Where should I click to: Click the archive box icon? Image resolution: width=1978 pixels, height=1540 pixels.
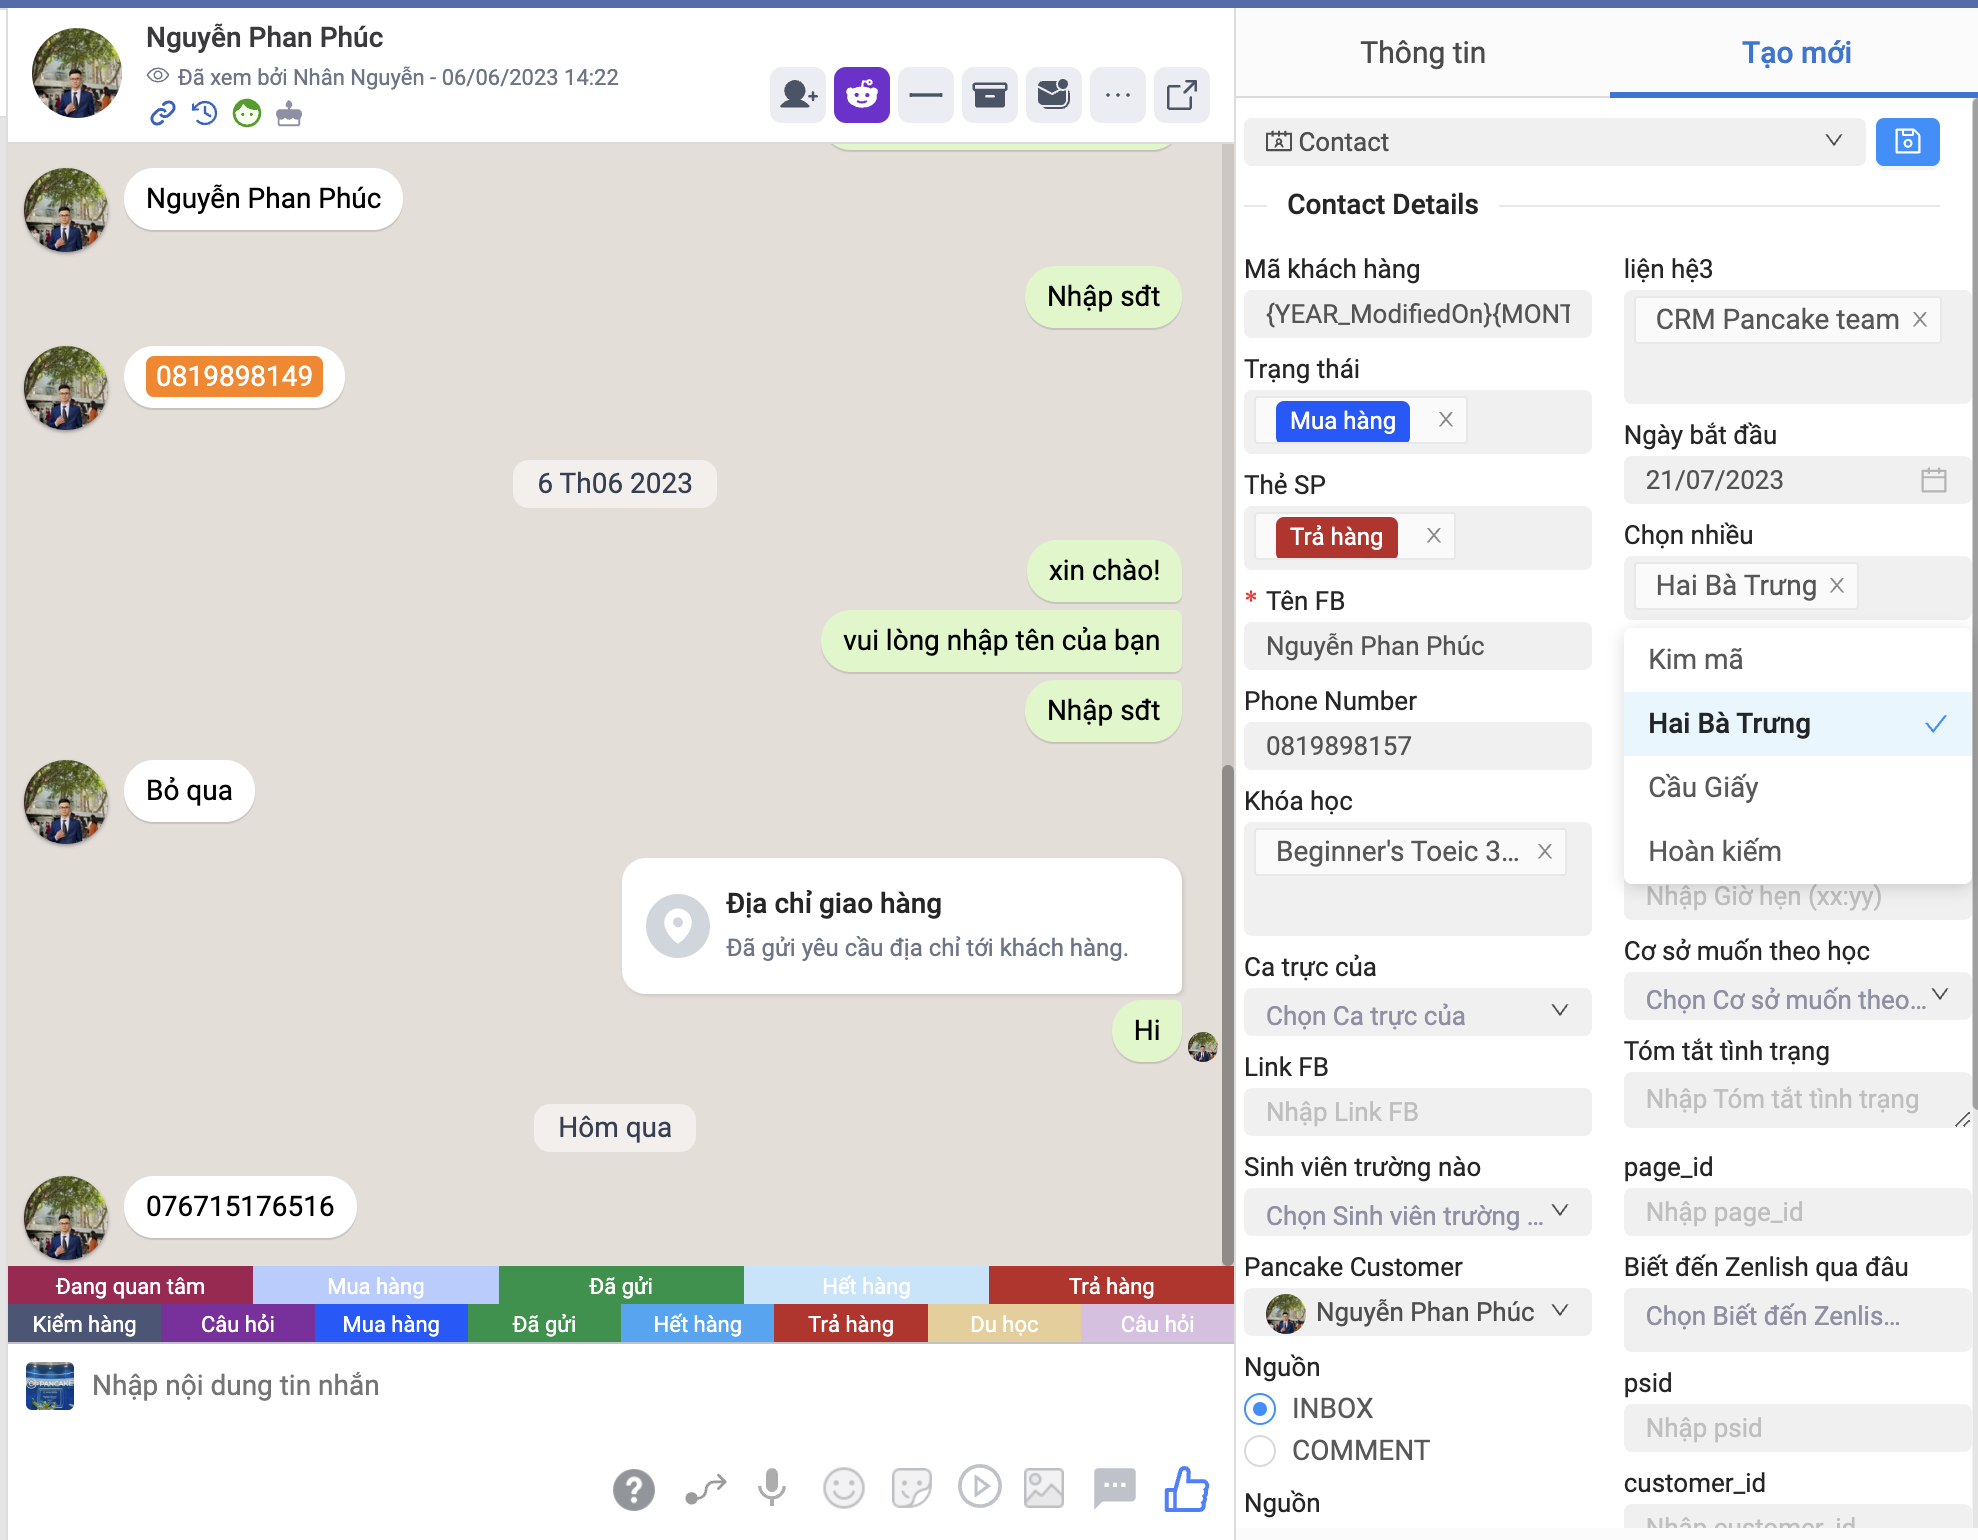click(x=989, y=96)
